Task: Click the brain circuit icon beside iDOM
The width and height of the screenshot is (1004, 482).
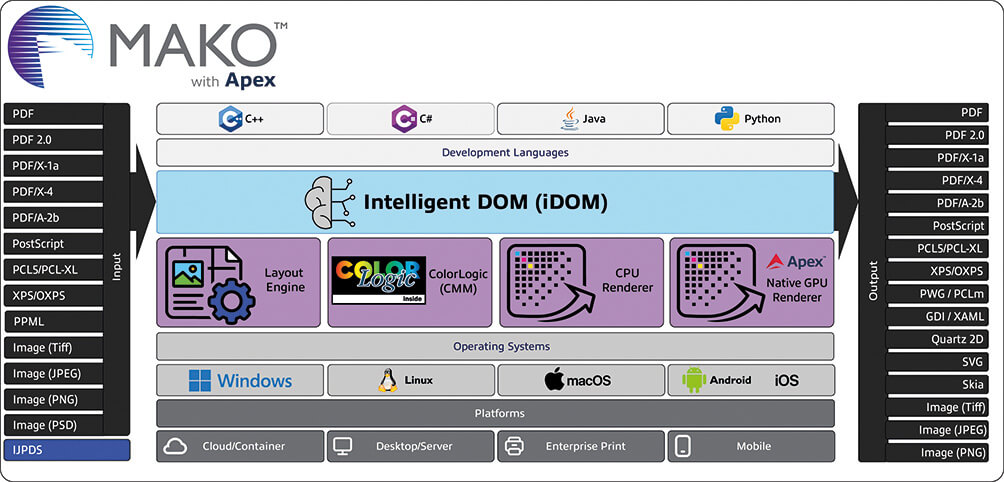Action: (330, 202)
